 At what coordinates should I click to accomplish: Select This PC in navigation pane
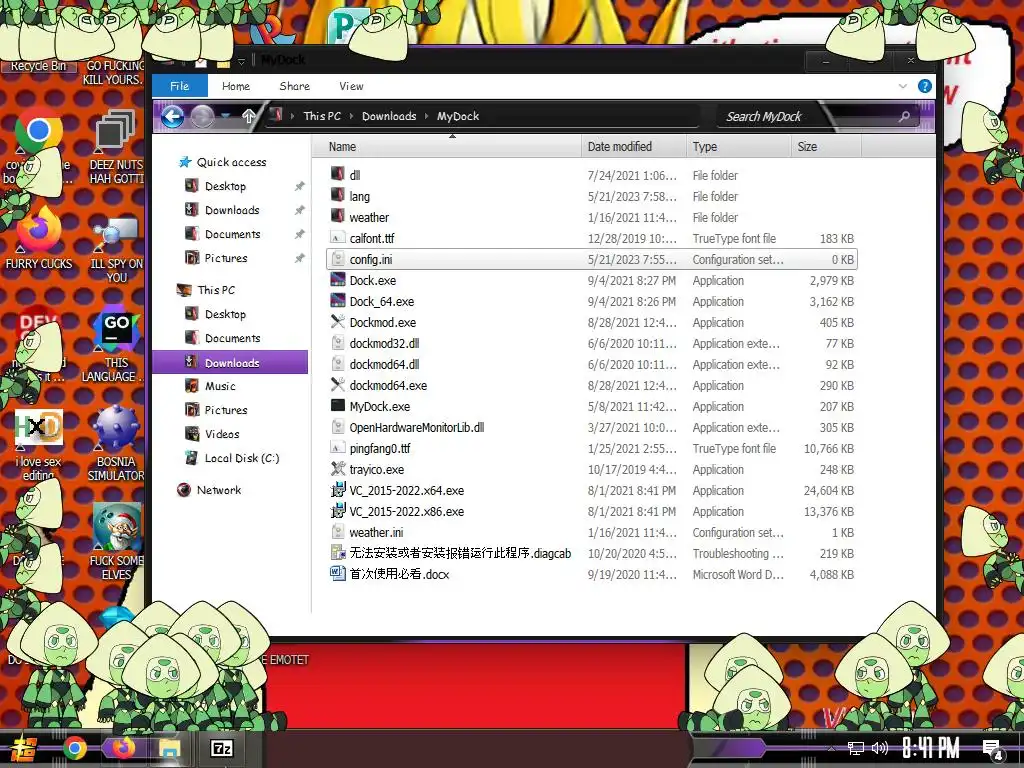click(x=216, y=290)
